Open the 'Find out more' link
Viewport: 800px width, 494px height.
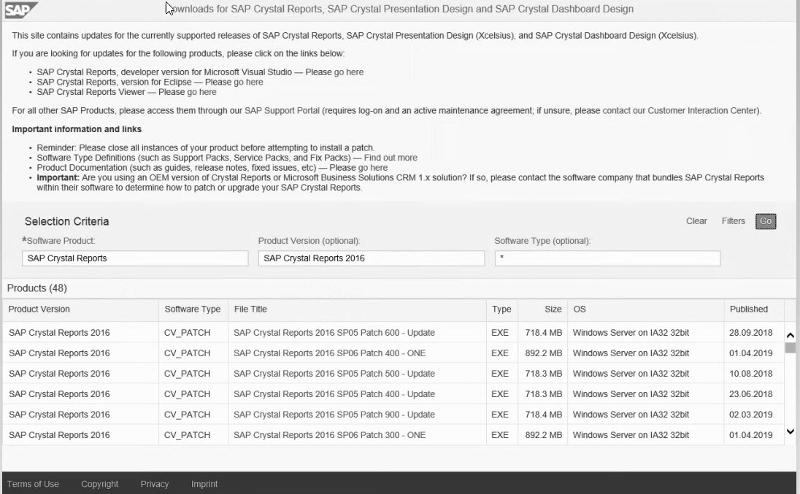[x=390, y=158]
